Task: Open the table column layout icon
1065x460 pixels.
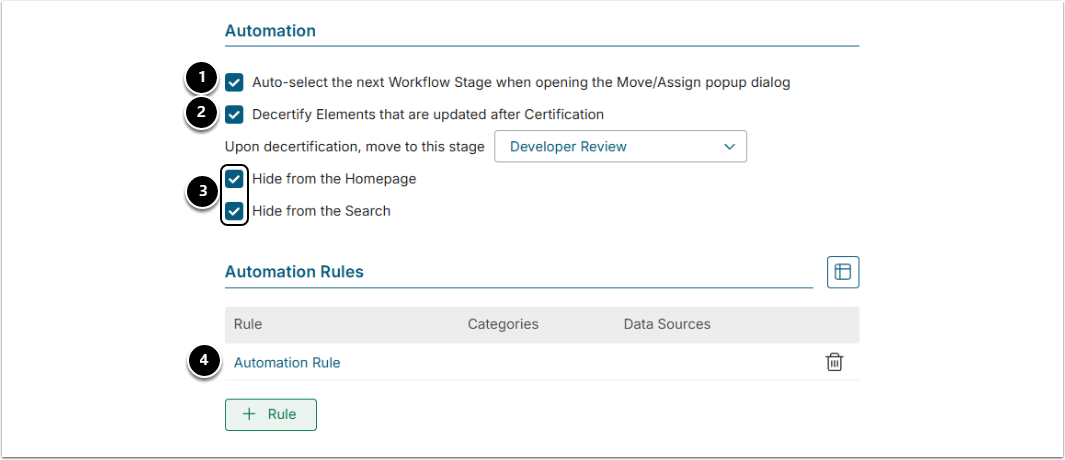Action: (843, 271)
